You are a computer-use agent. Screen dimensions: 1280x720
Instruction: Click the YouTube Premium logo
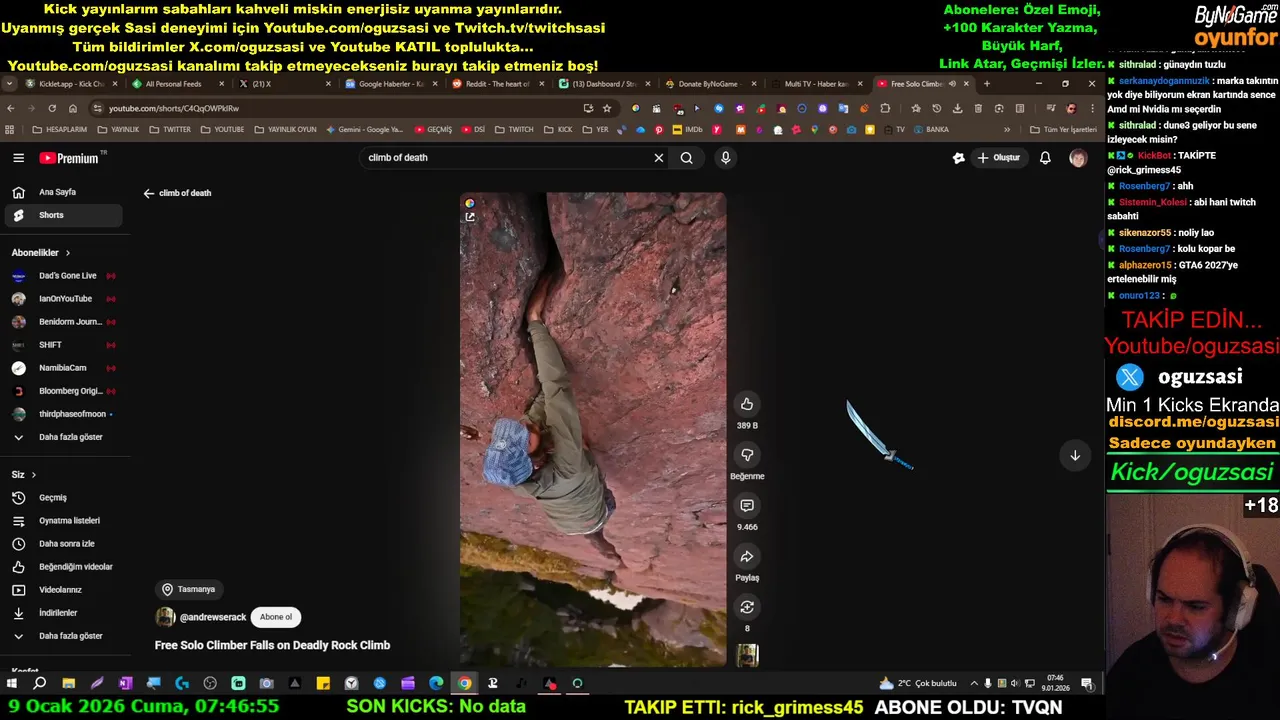(70, 158)
